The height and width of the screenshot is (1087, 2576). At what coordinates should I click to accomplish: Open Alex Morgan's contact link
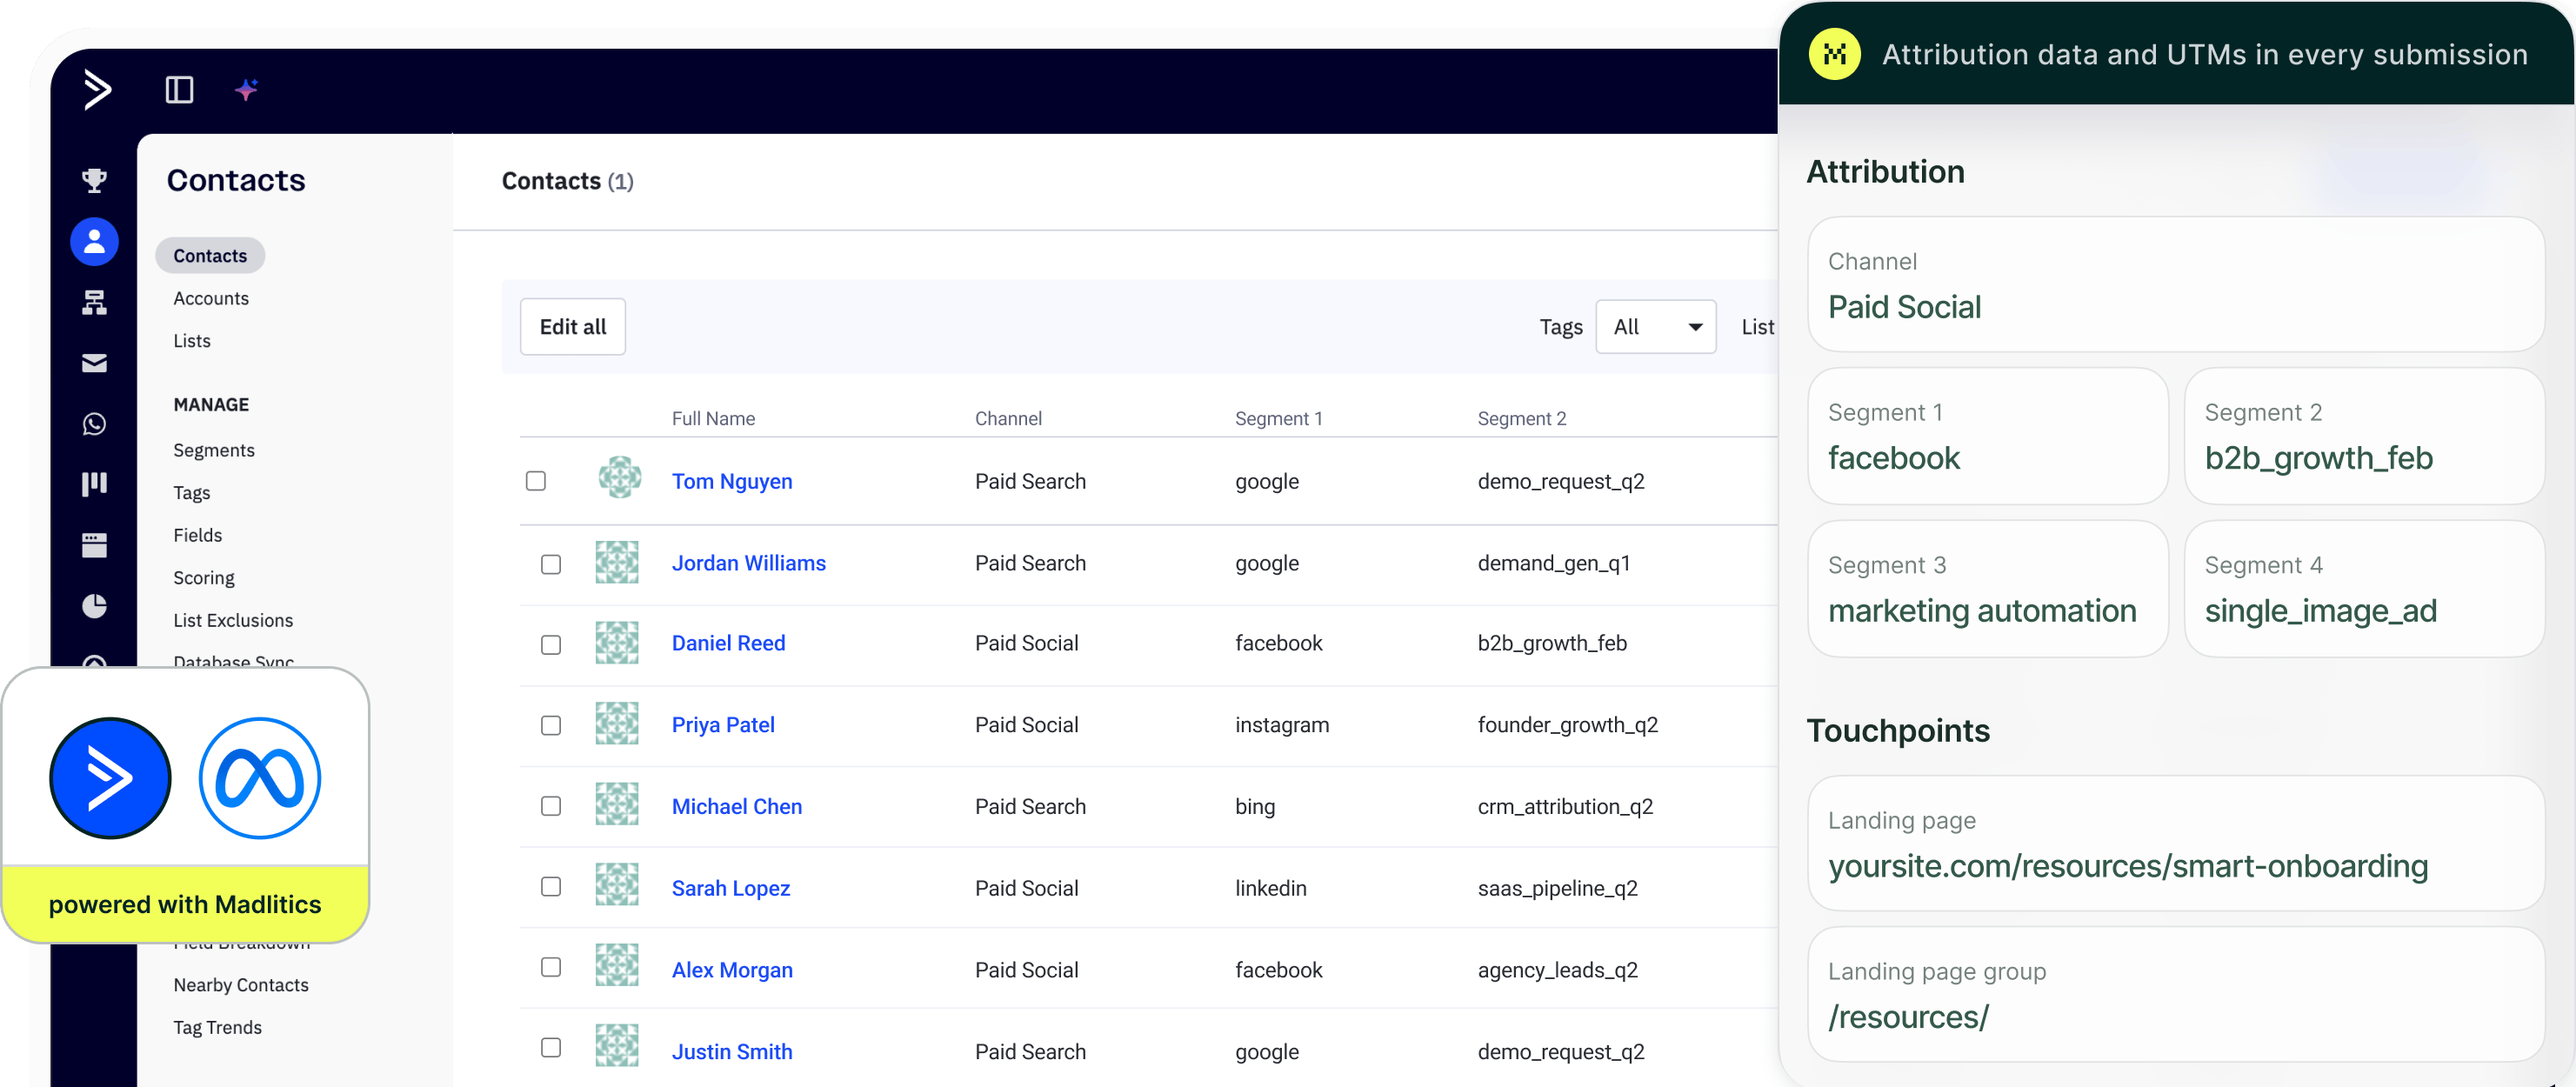[x=732, y=970]
